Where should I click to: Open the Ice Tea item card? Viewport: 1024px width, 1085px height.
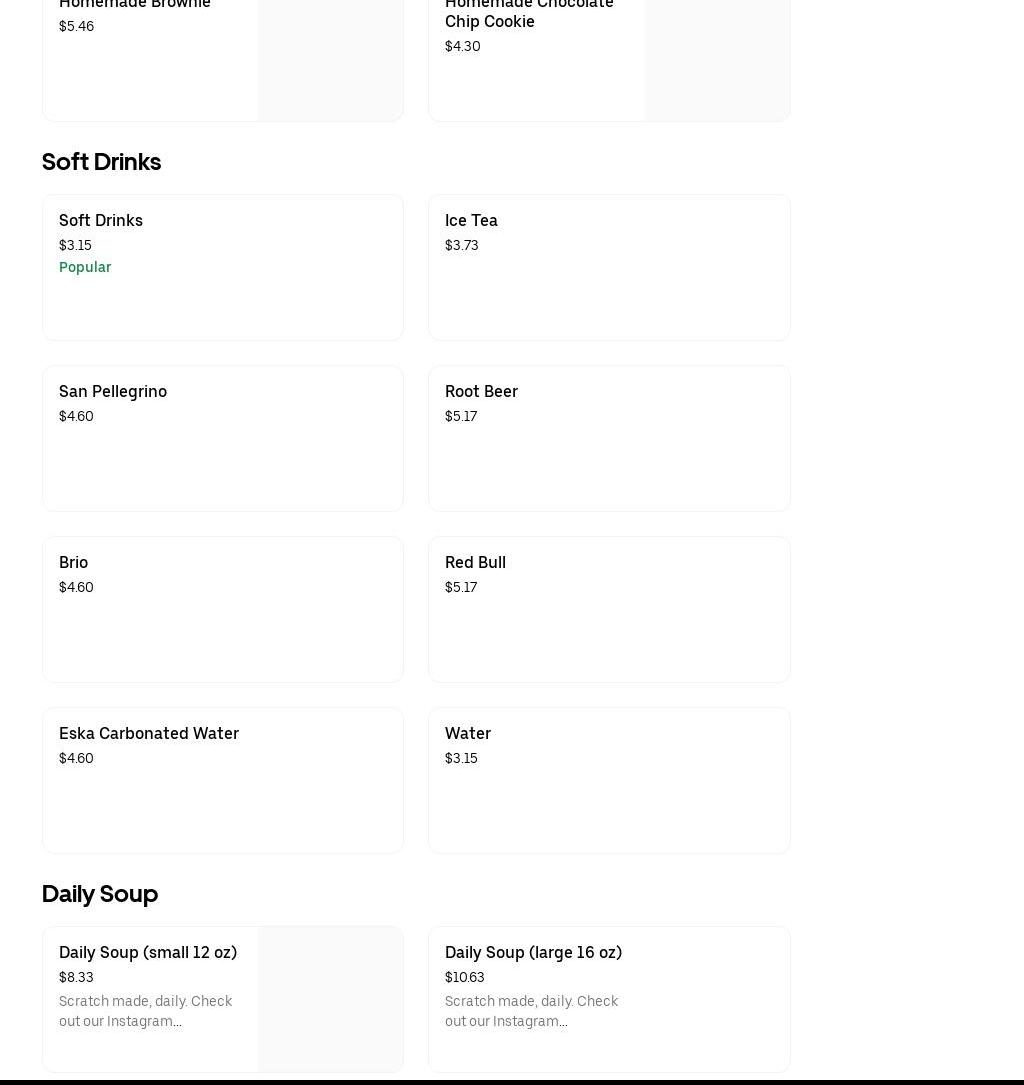(x=609, y=267)
